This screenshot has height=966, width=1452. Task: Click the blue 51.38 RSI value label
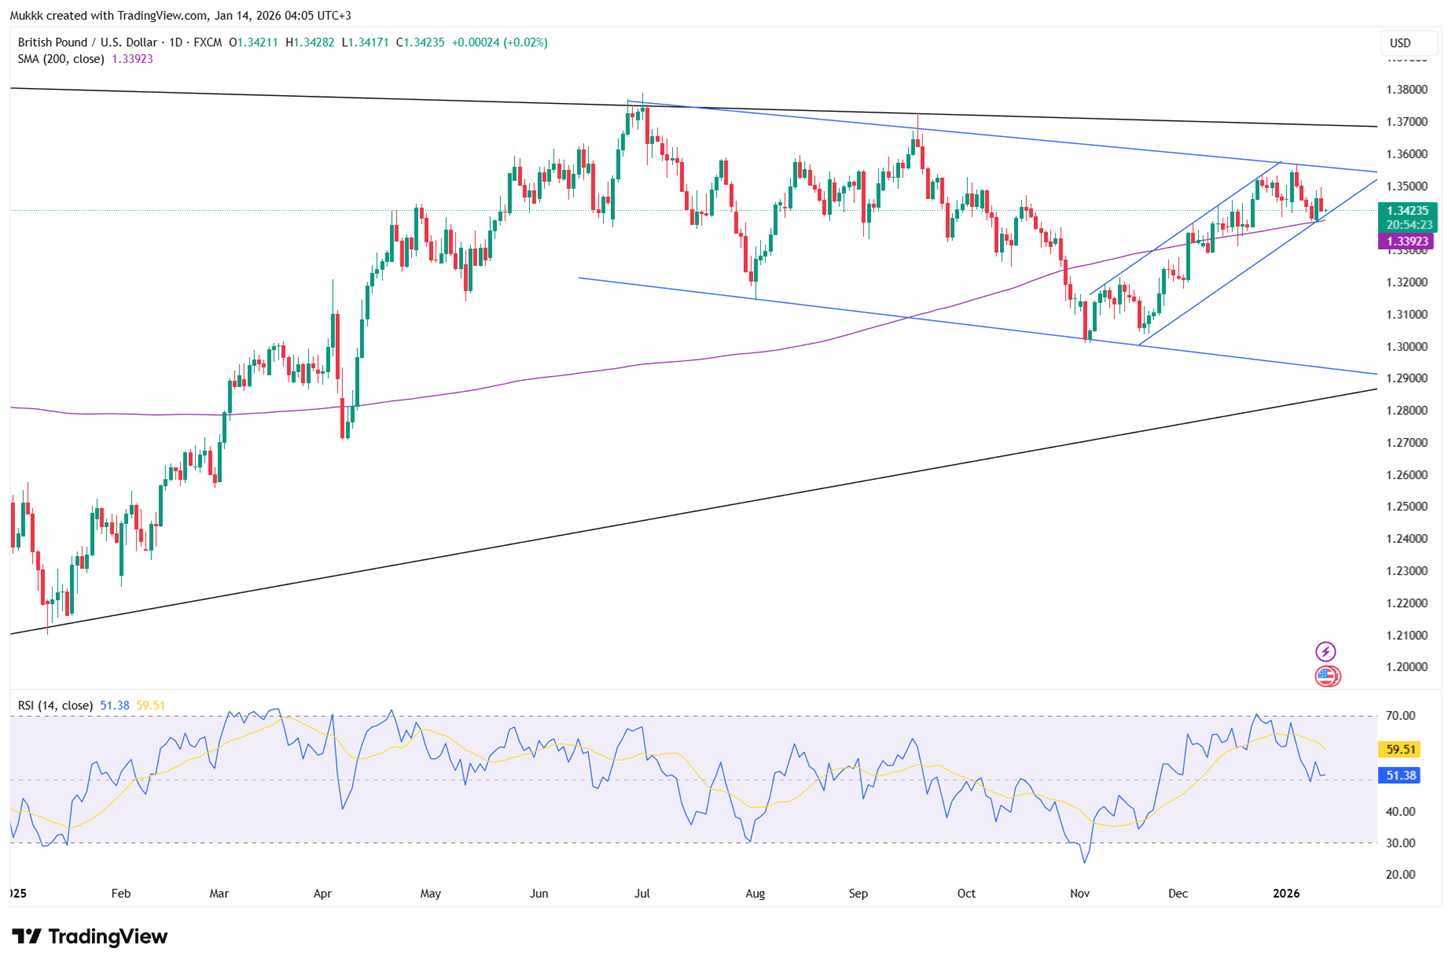pyautogui.click(x=1398, y=776)
